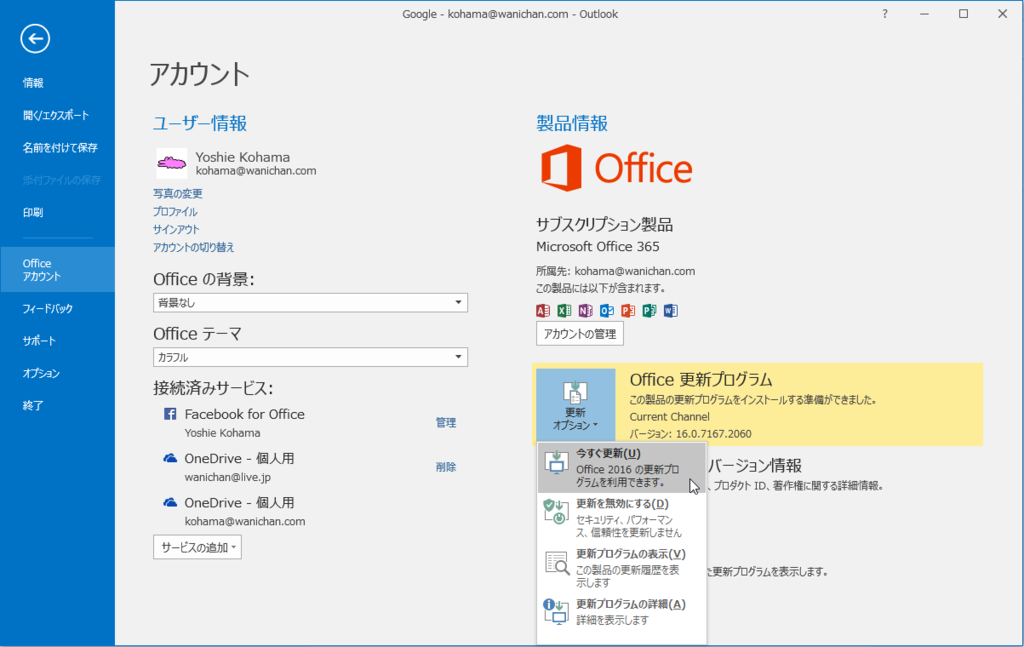Image resolution: width=1024 pixels, height=647 pixels.
Task: Click 管理 link for Facebook for Office
Action: pos(446,422)
